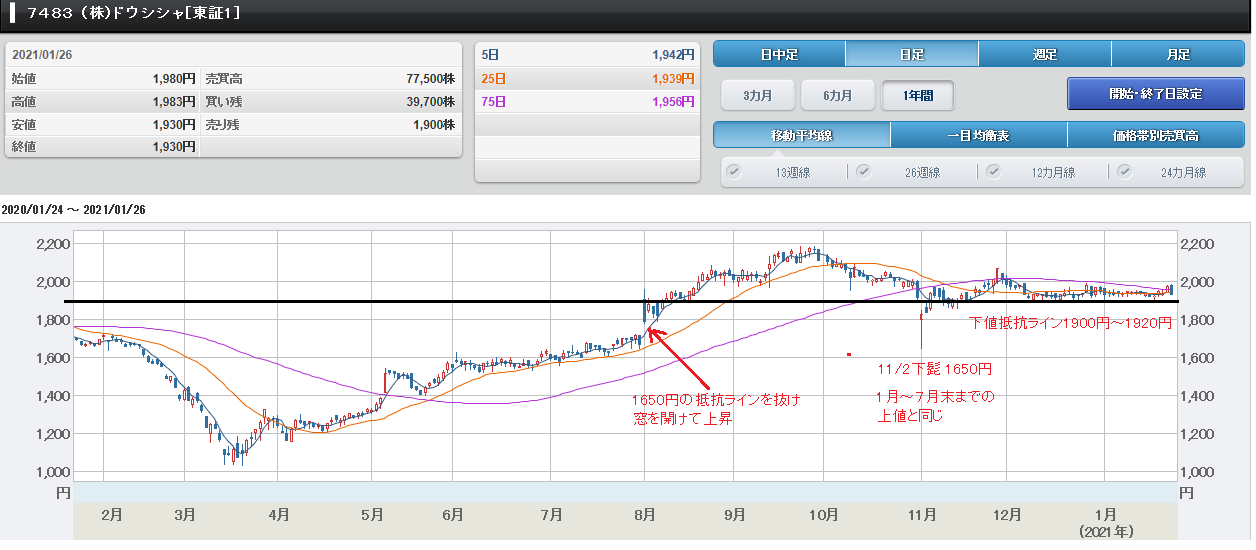Toggle the 13週線 checkbox

point(734,172)
